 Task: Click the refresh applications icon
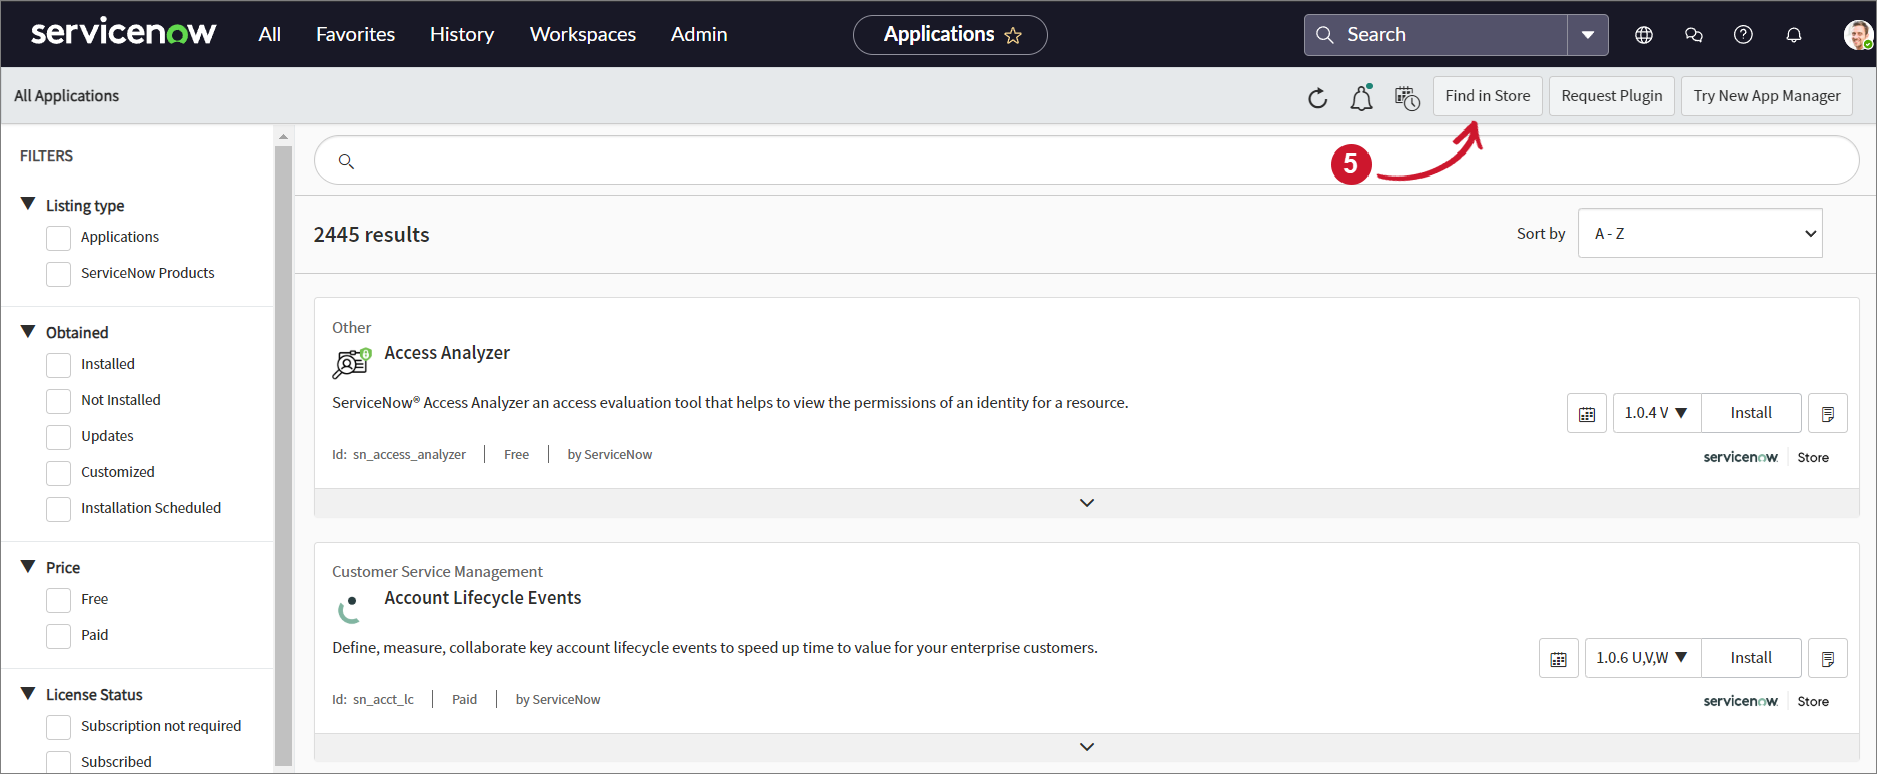click(x=1317, y=97)
